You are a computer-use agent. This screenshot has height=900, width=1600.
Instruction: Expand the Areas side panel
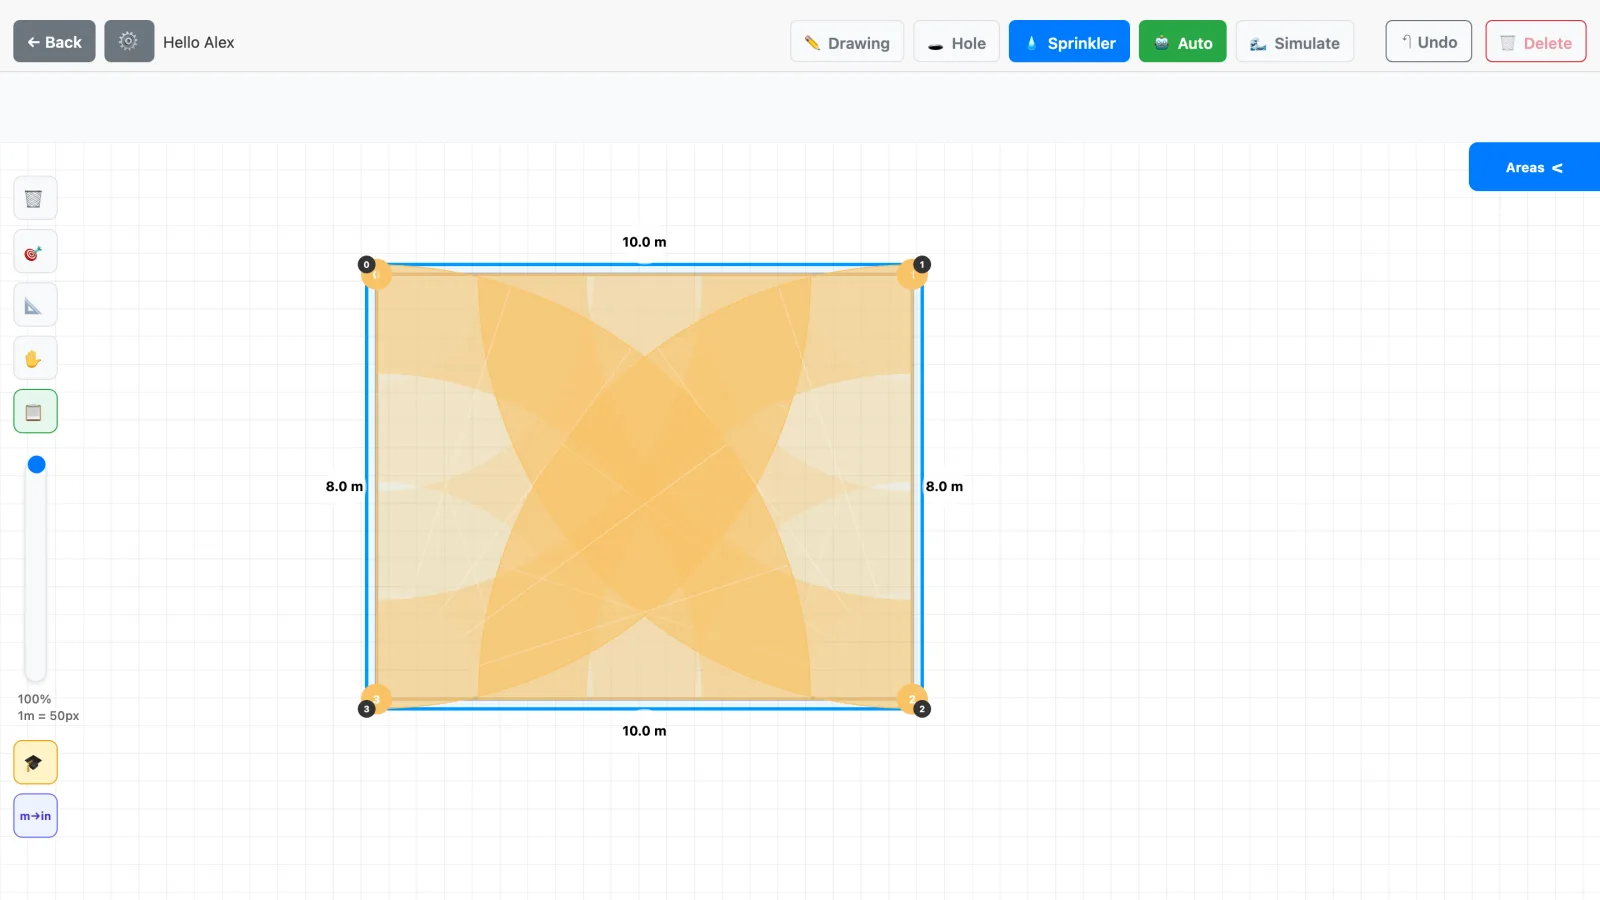(x=1534, y=167)
